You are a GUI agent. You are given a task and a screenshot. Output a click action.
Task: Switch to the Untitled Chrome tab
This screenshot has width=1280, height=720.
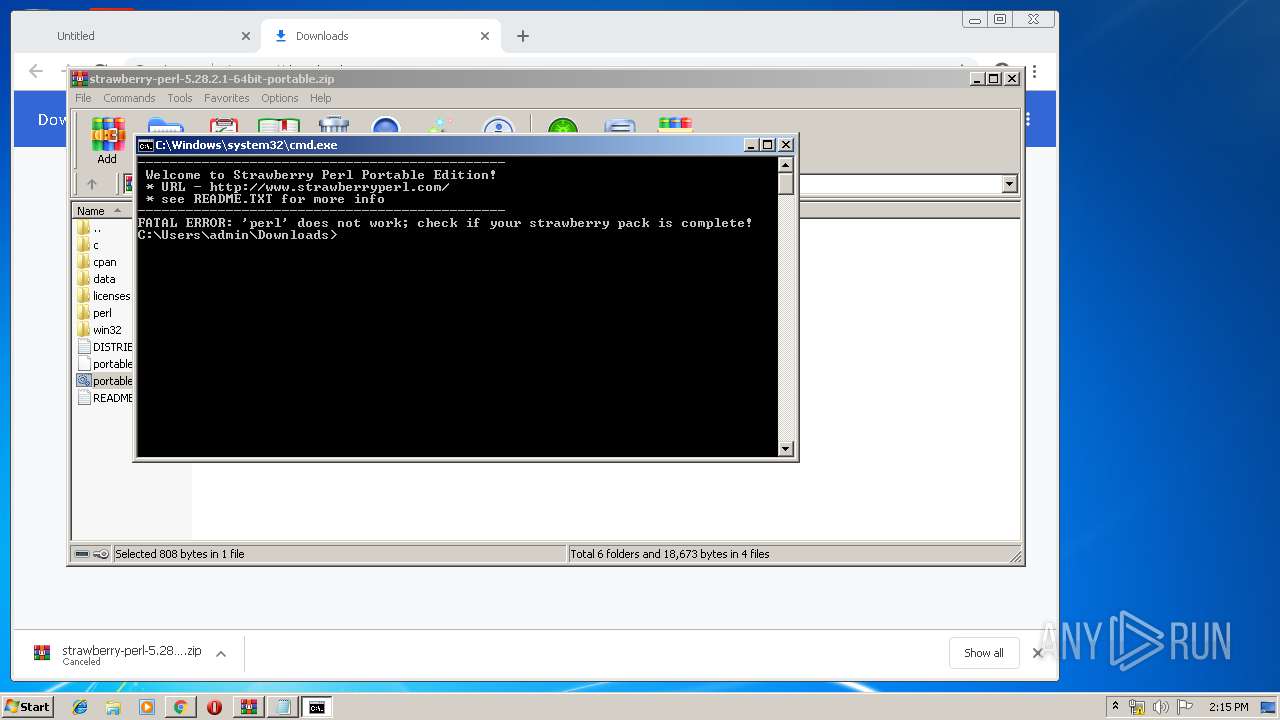click(x=140, y=36)
